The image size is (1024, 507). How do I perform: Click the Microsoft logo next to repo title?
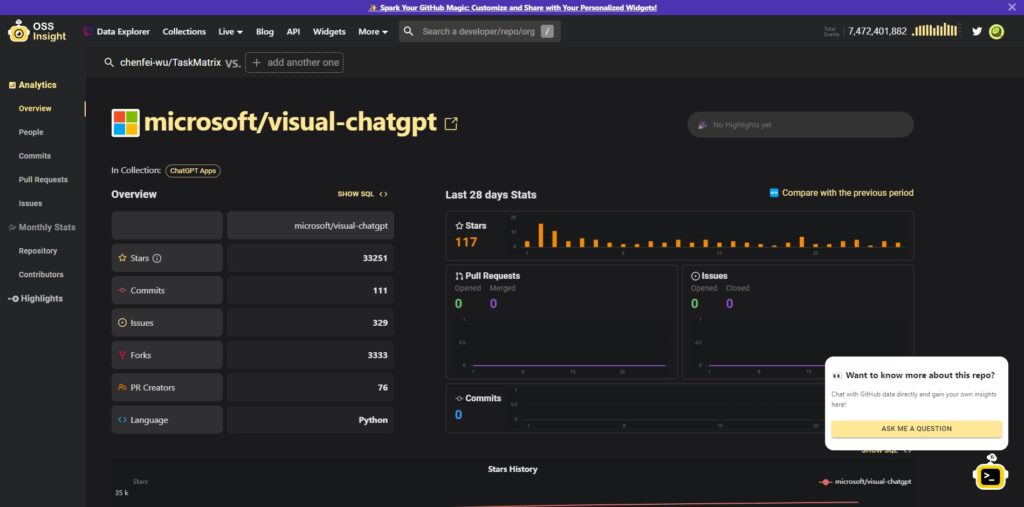tap(125, 123)
